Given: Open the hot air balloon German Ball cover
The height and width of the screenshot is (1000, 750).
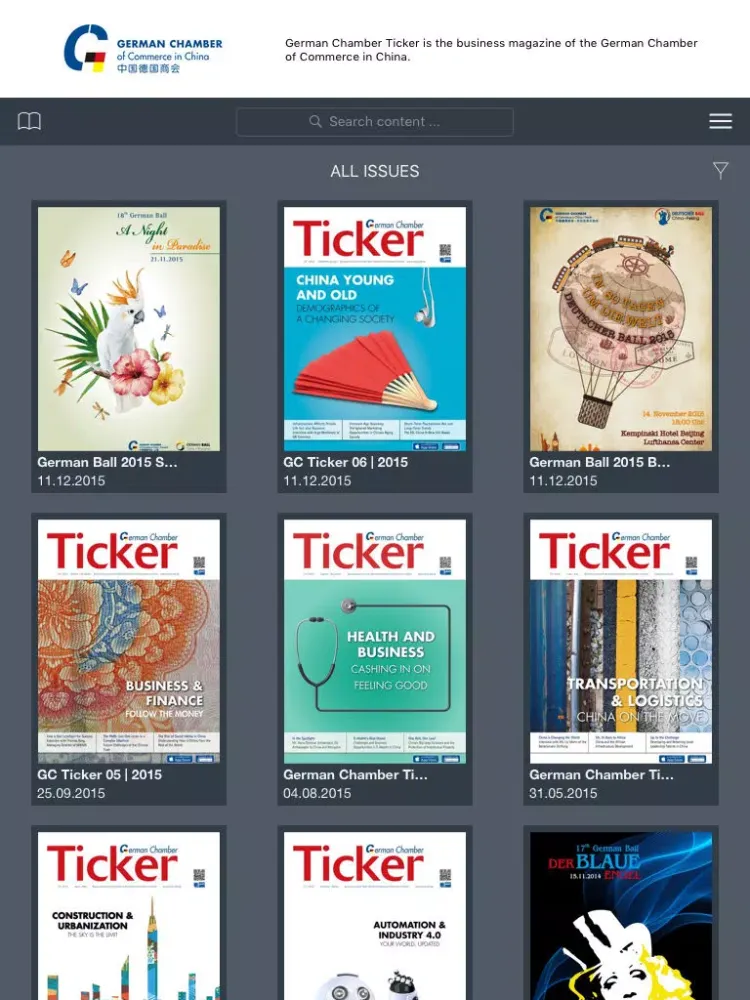Looking at the screenshot, I should point(621,328).
